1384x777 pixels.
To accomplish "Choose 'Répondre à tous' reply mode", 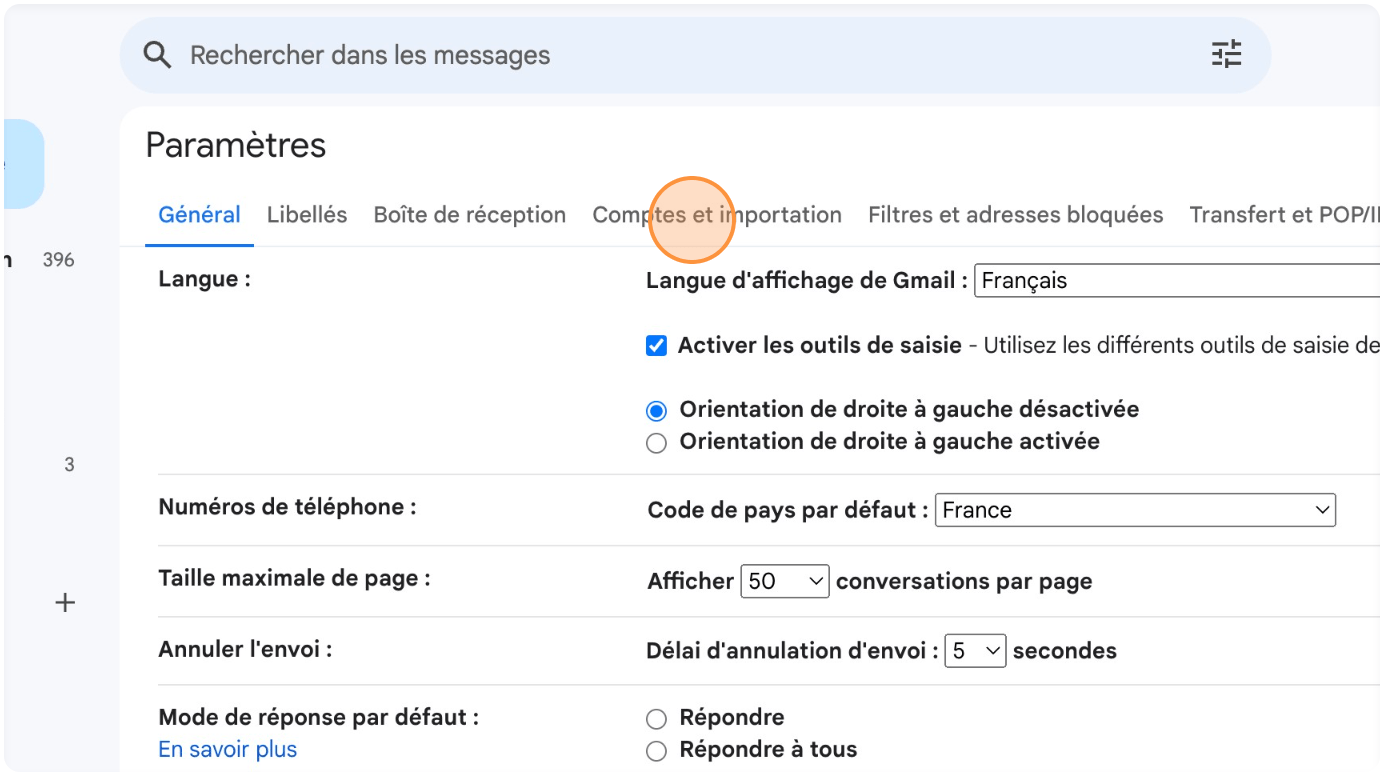I will (656, 750).
